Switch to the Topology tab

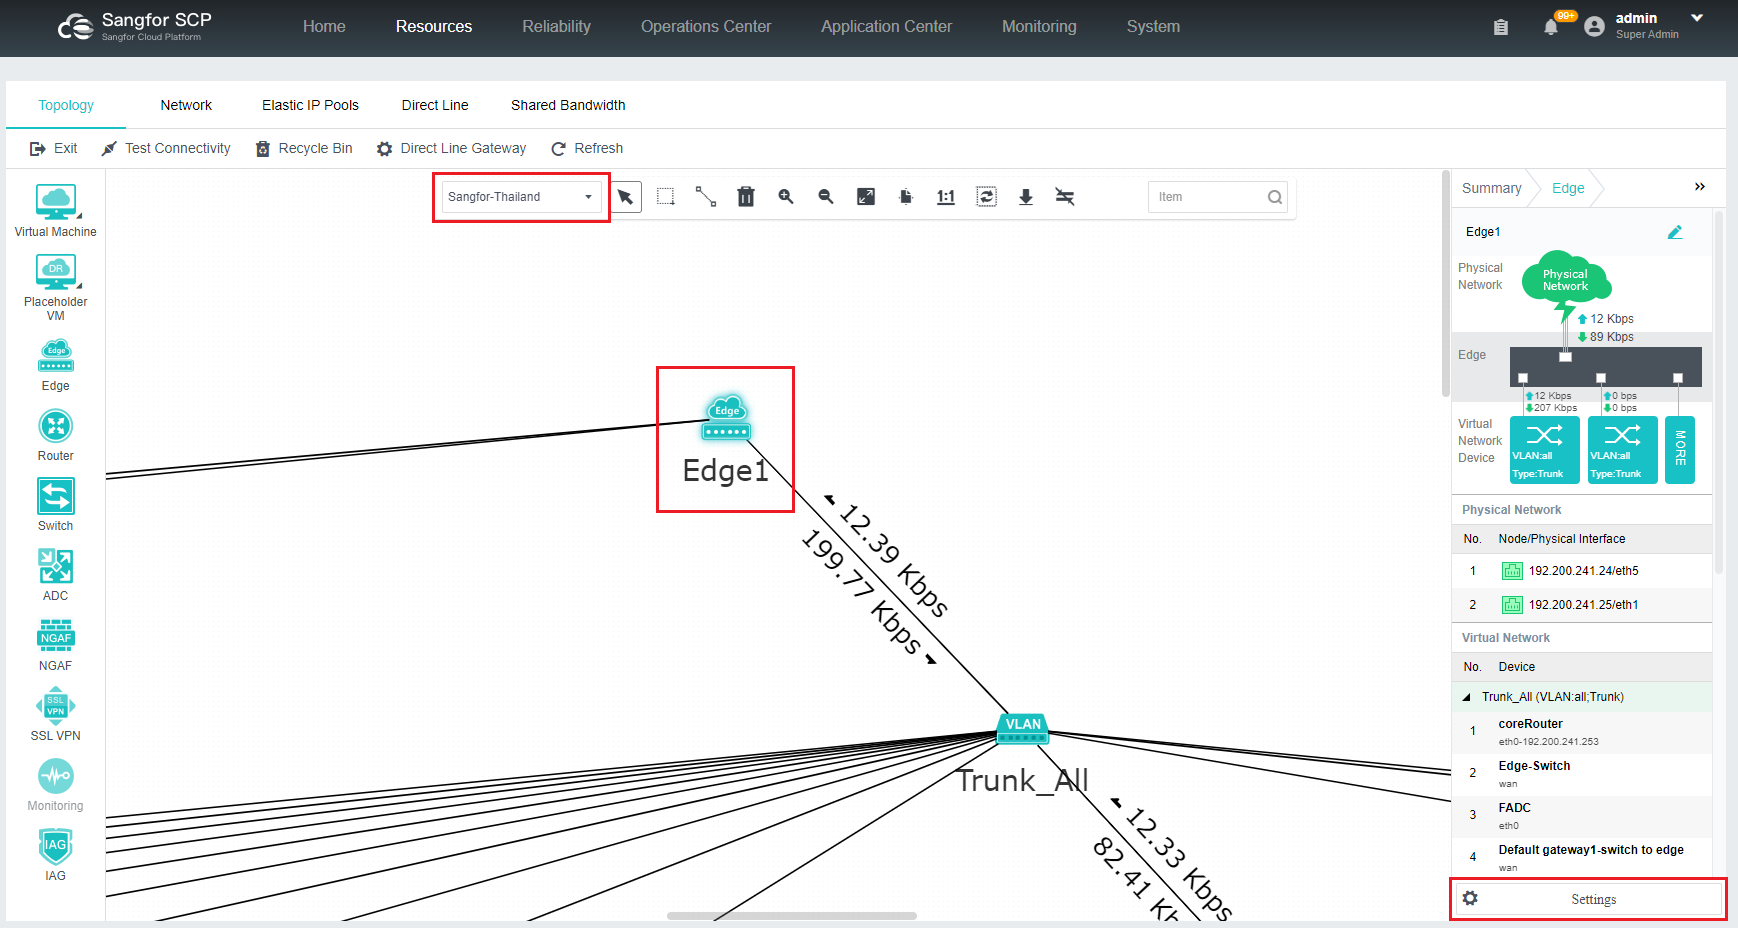(66, 105)
